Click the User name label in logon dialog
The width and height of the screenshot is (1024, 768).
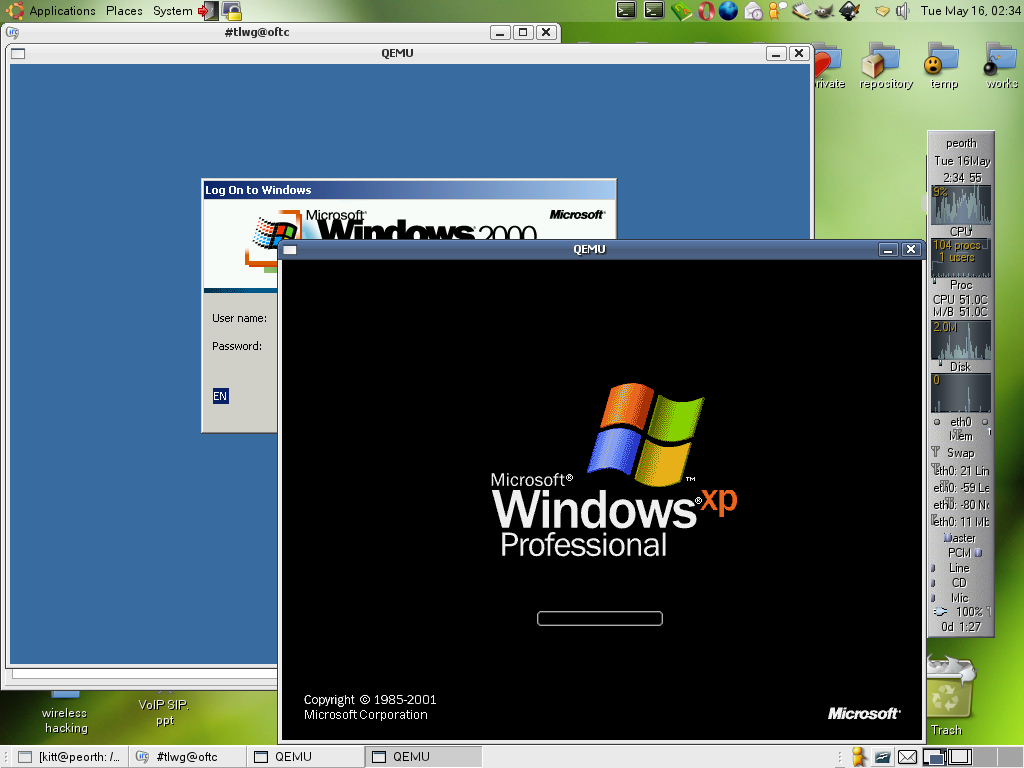(239, 318)
